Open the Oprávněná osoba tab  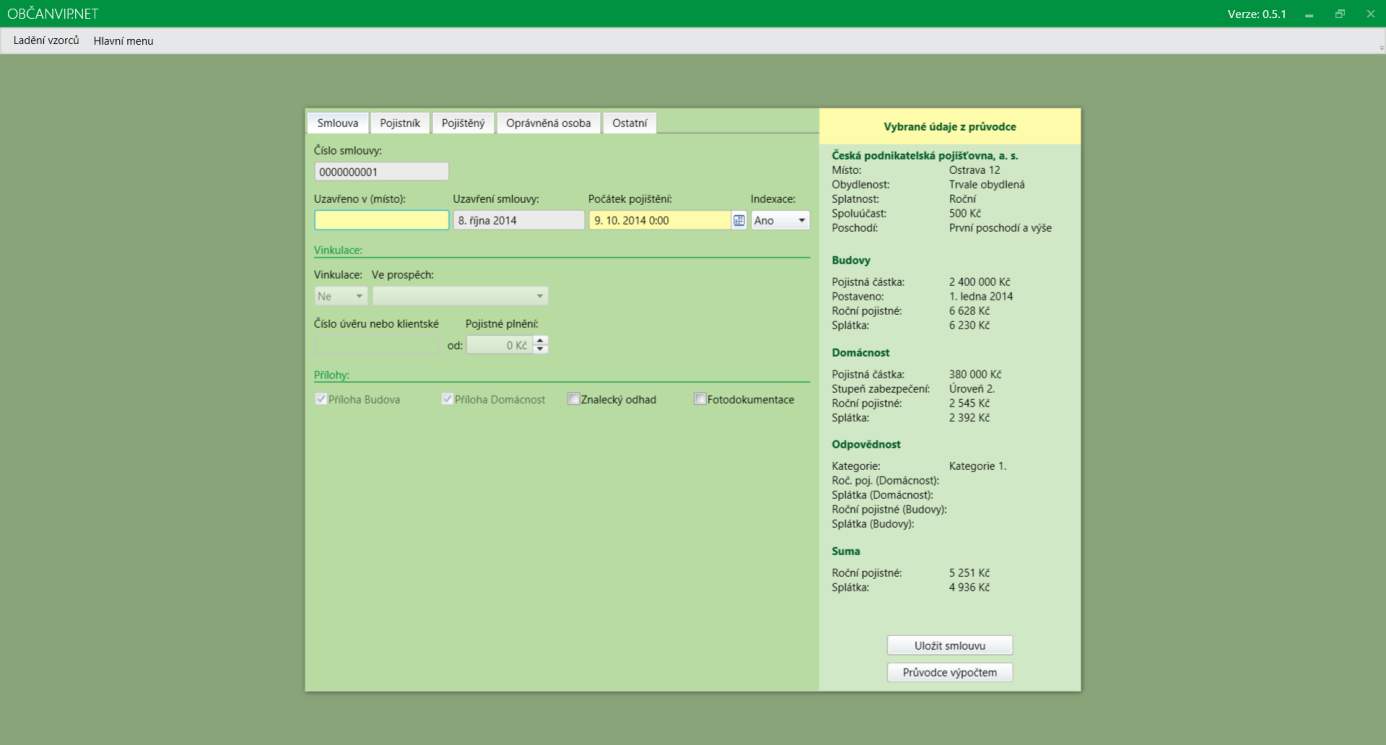(548, 123)
